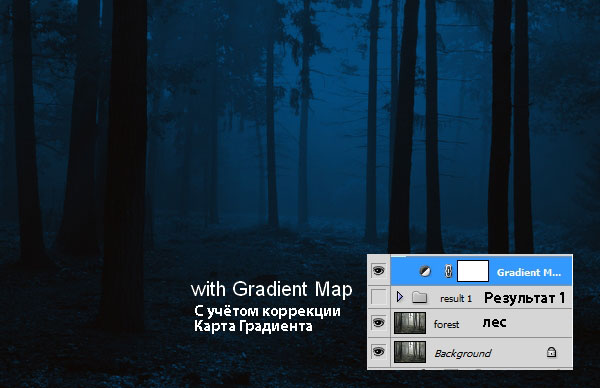
Task: Select the Gradient M... layer name
Action: click(529, 272)
